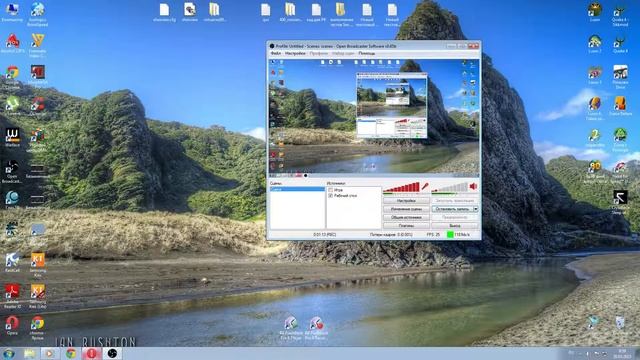This screenshot has width=640, height=360.
Task: Open Google Chrome desktop shortcut in left column
Action: 12,76
